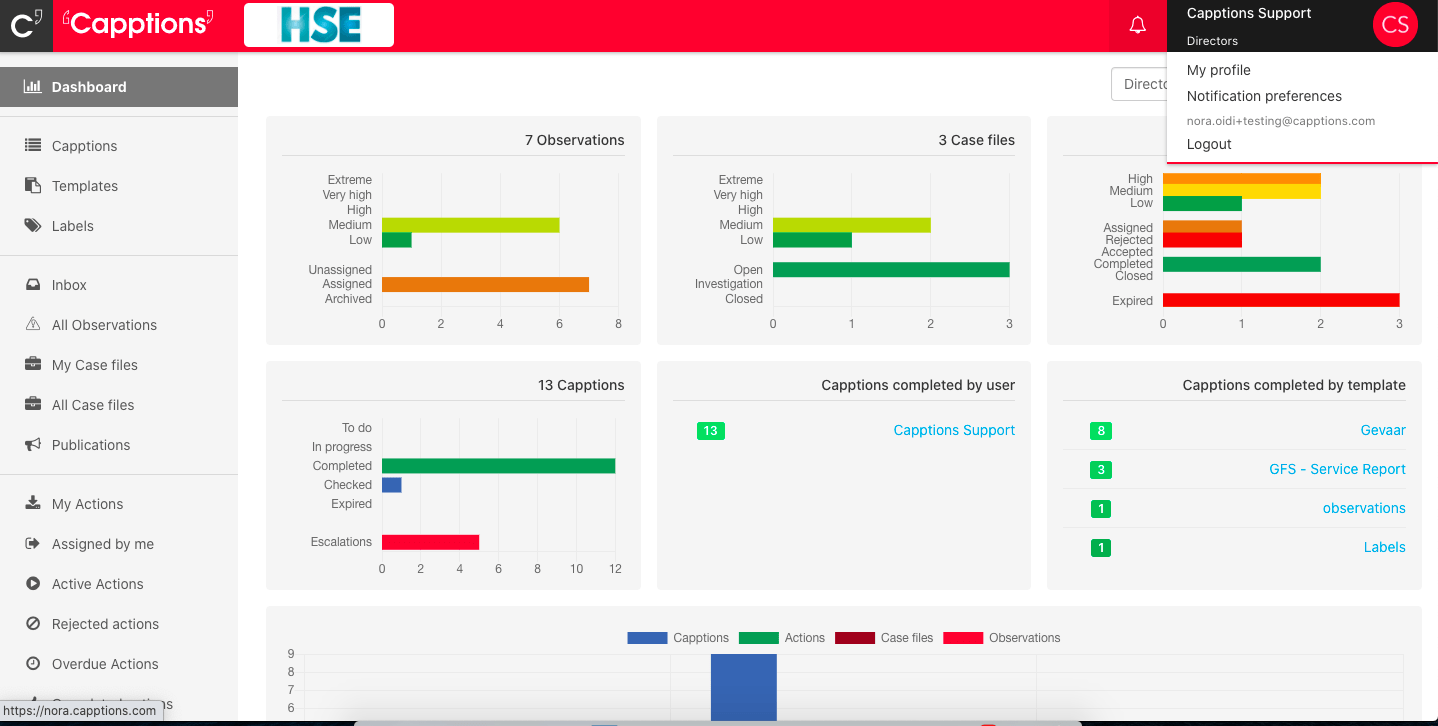Click the Assigned by me arrow icon

[33, 544]
